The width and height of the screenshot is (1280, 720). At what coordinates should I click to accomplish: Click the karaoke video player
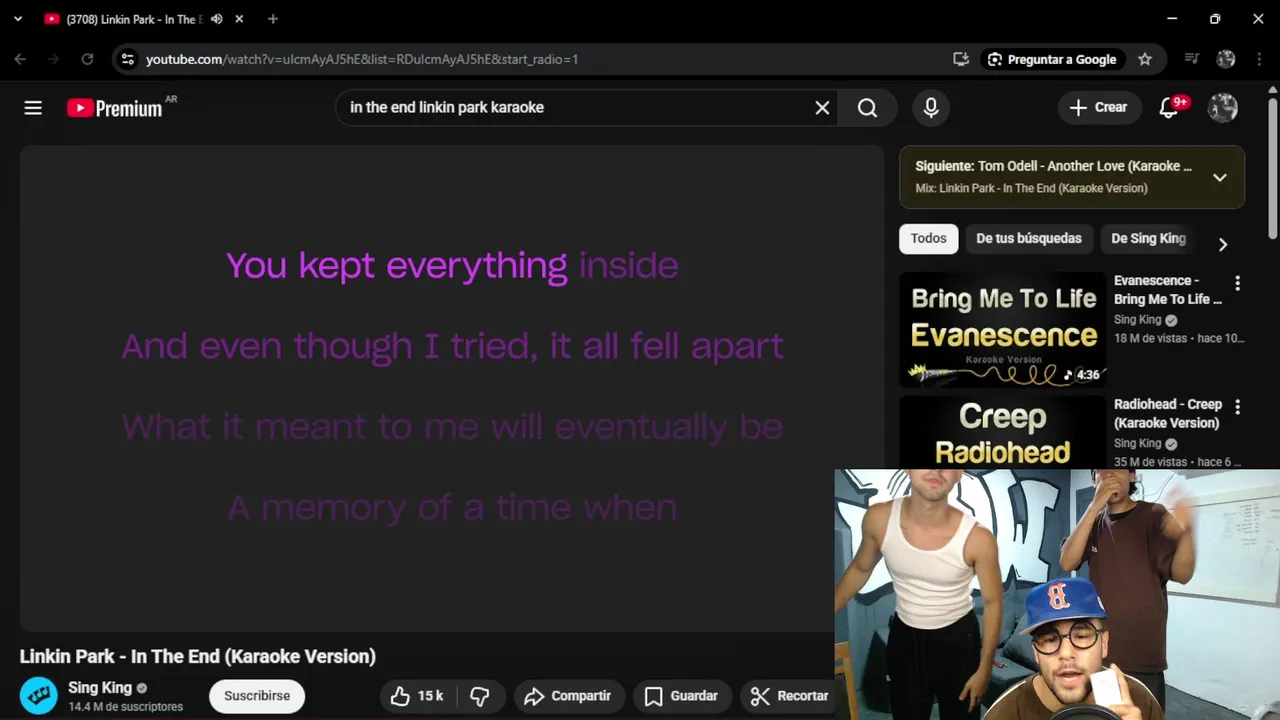pos(452,388)
